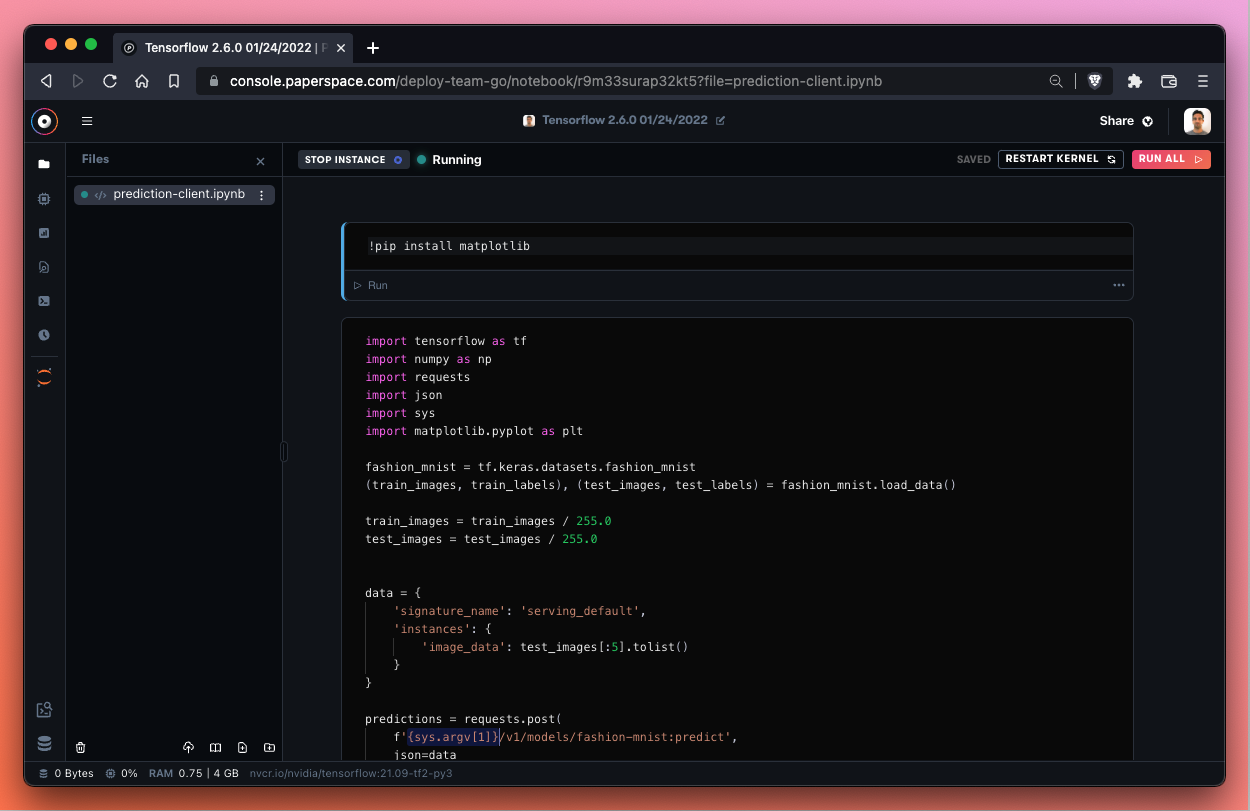The width and height of the screenshot is (1250, 811).
Task: Click the panel divider collapse handle
Action: 284,452
